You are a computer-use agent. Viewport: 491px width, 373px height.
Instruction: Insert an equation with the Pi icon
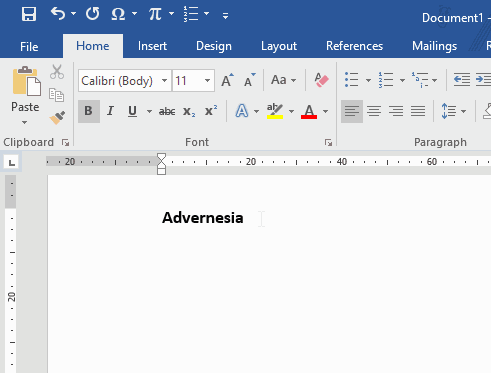pos(155,14)
